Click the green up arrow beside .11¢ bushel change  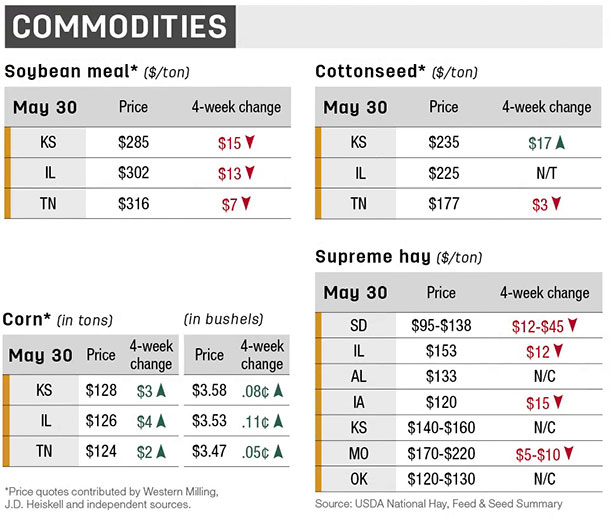pos(278,421)
